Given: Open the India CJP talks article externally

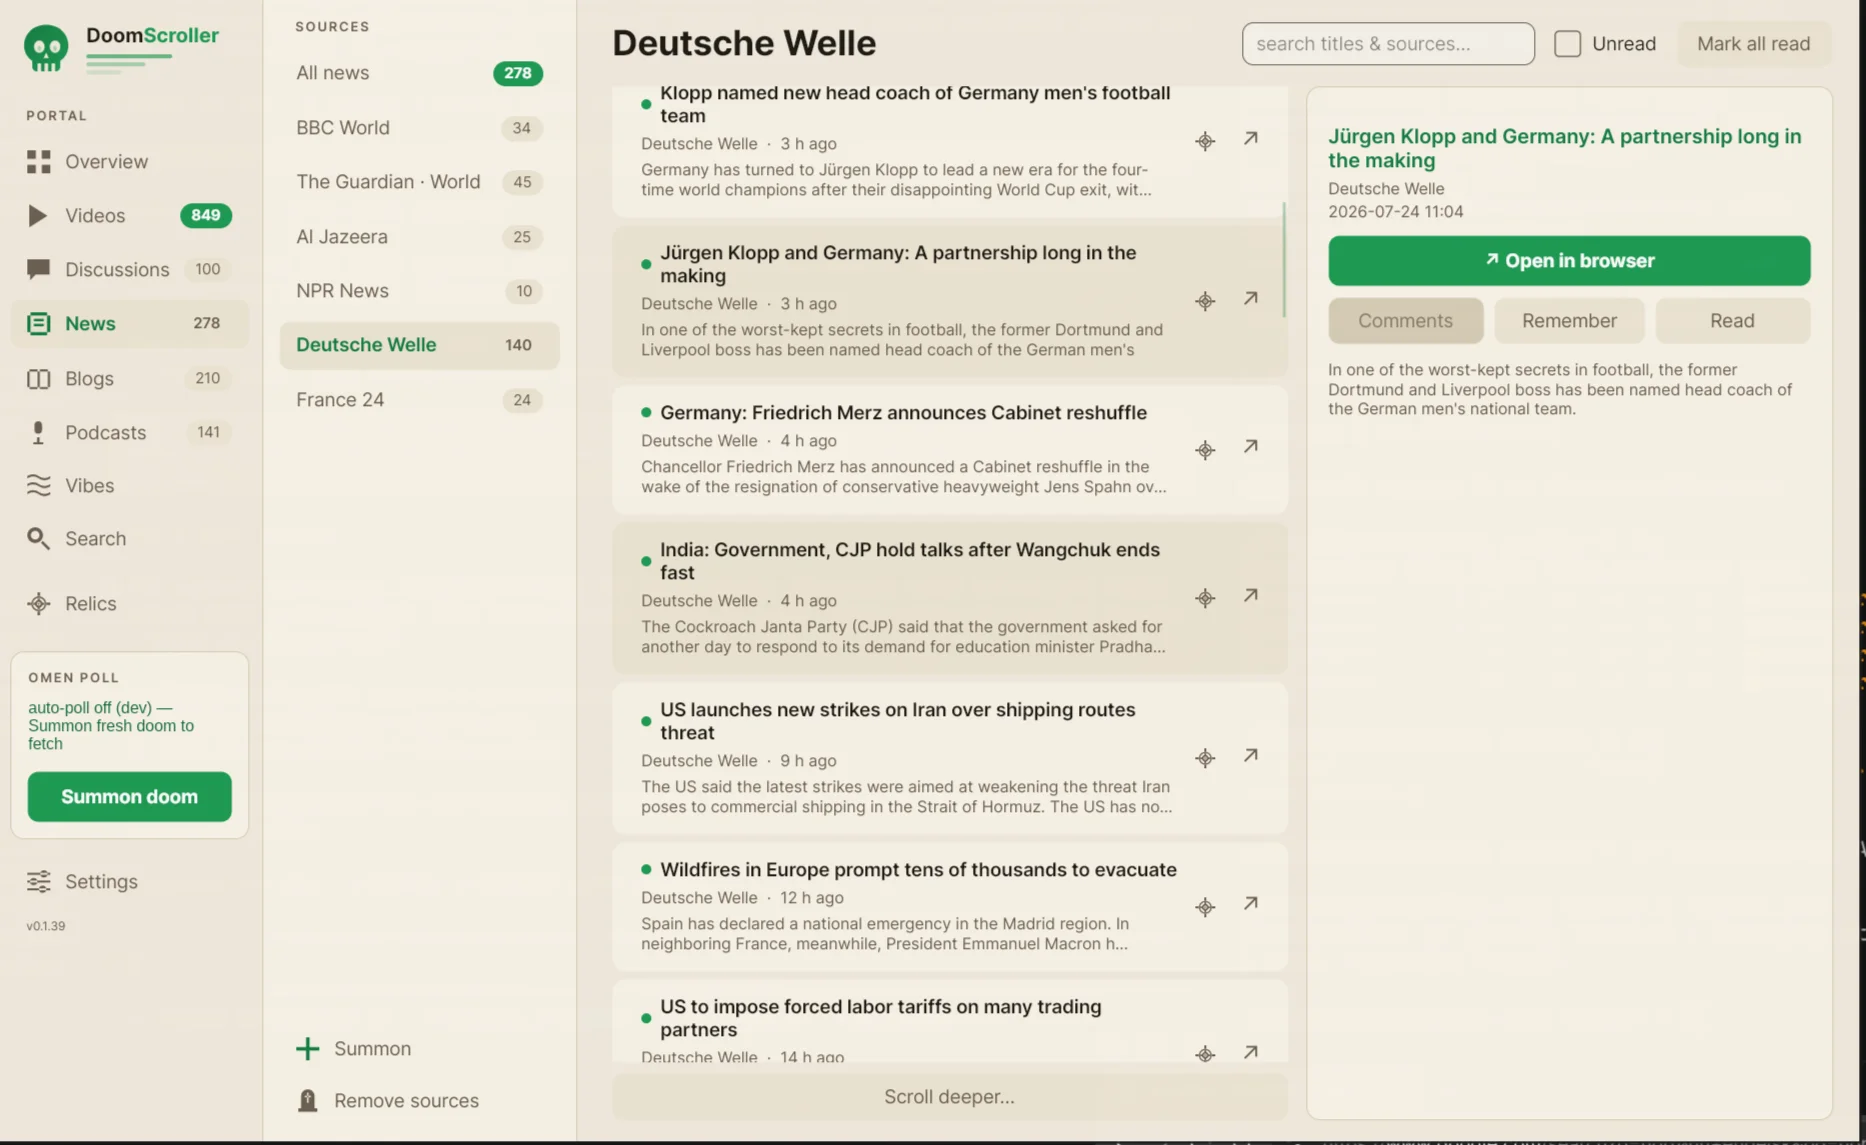Looking at the screenshot, I should click(1250, 596).
